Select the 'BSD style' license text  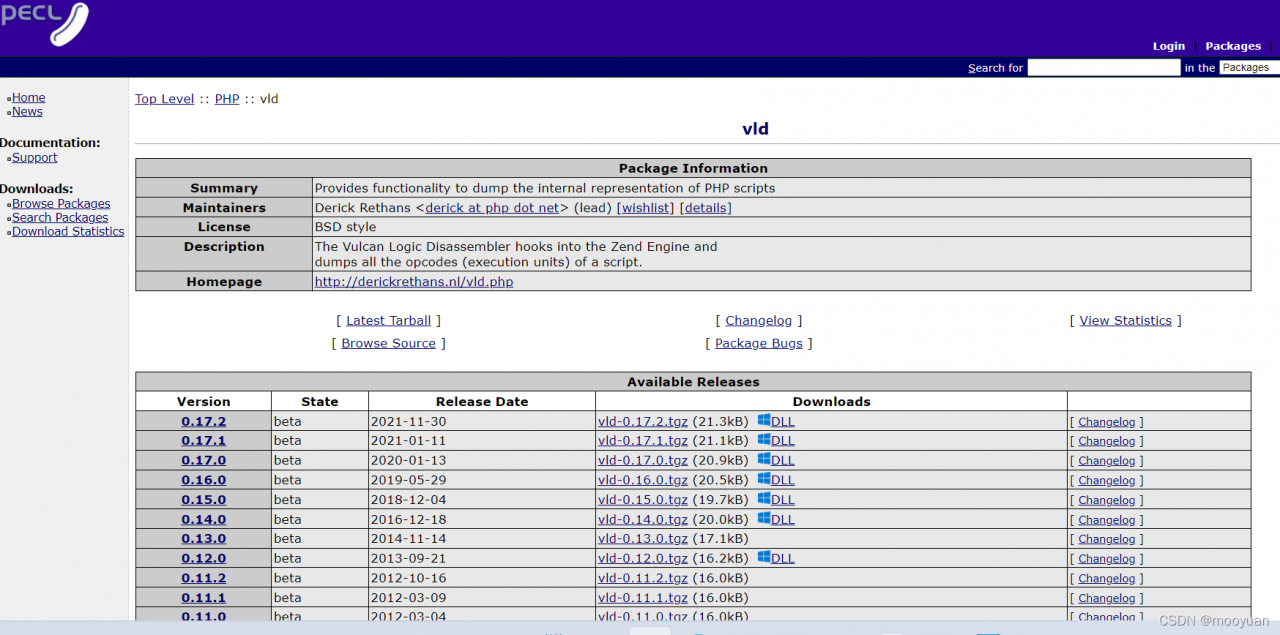click(x=345, y=227)
